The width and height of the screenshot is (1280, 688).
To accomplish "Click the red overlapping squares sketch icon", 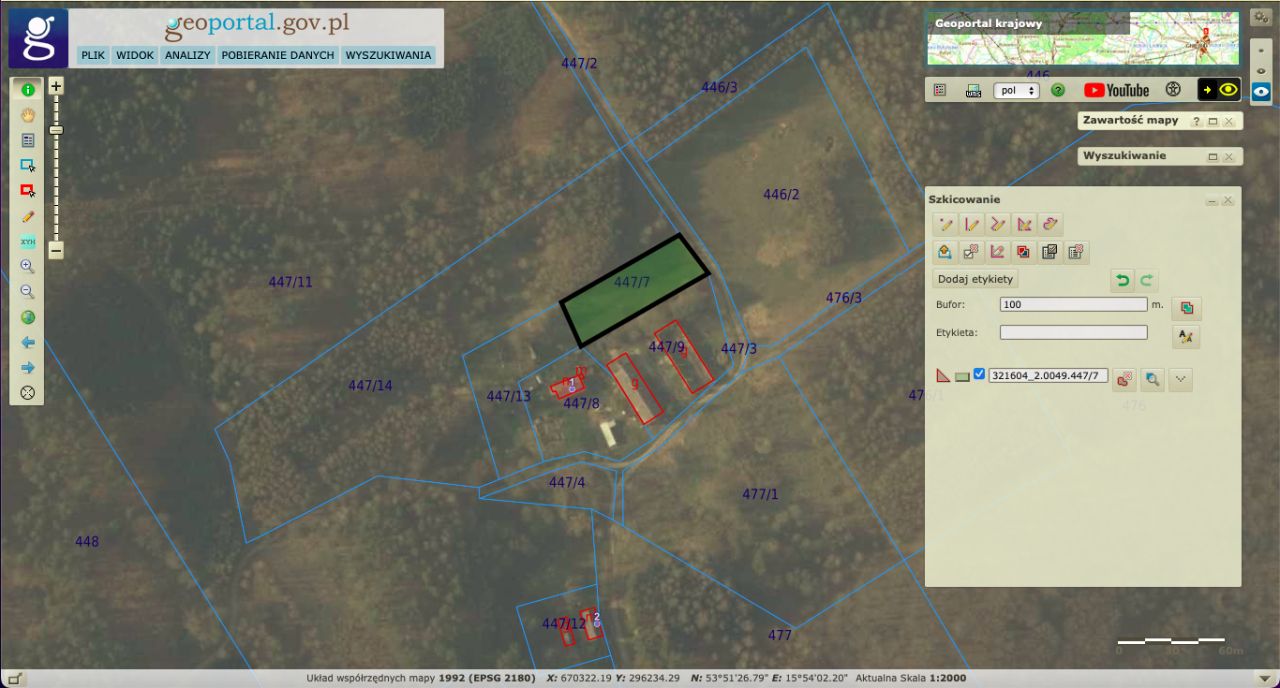I will point(1023,252).
